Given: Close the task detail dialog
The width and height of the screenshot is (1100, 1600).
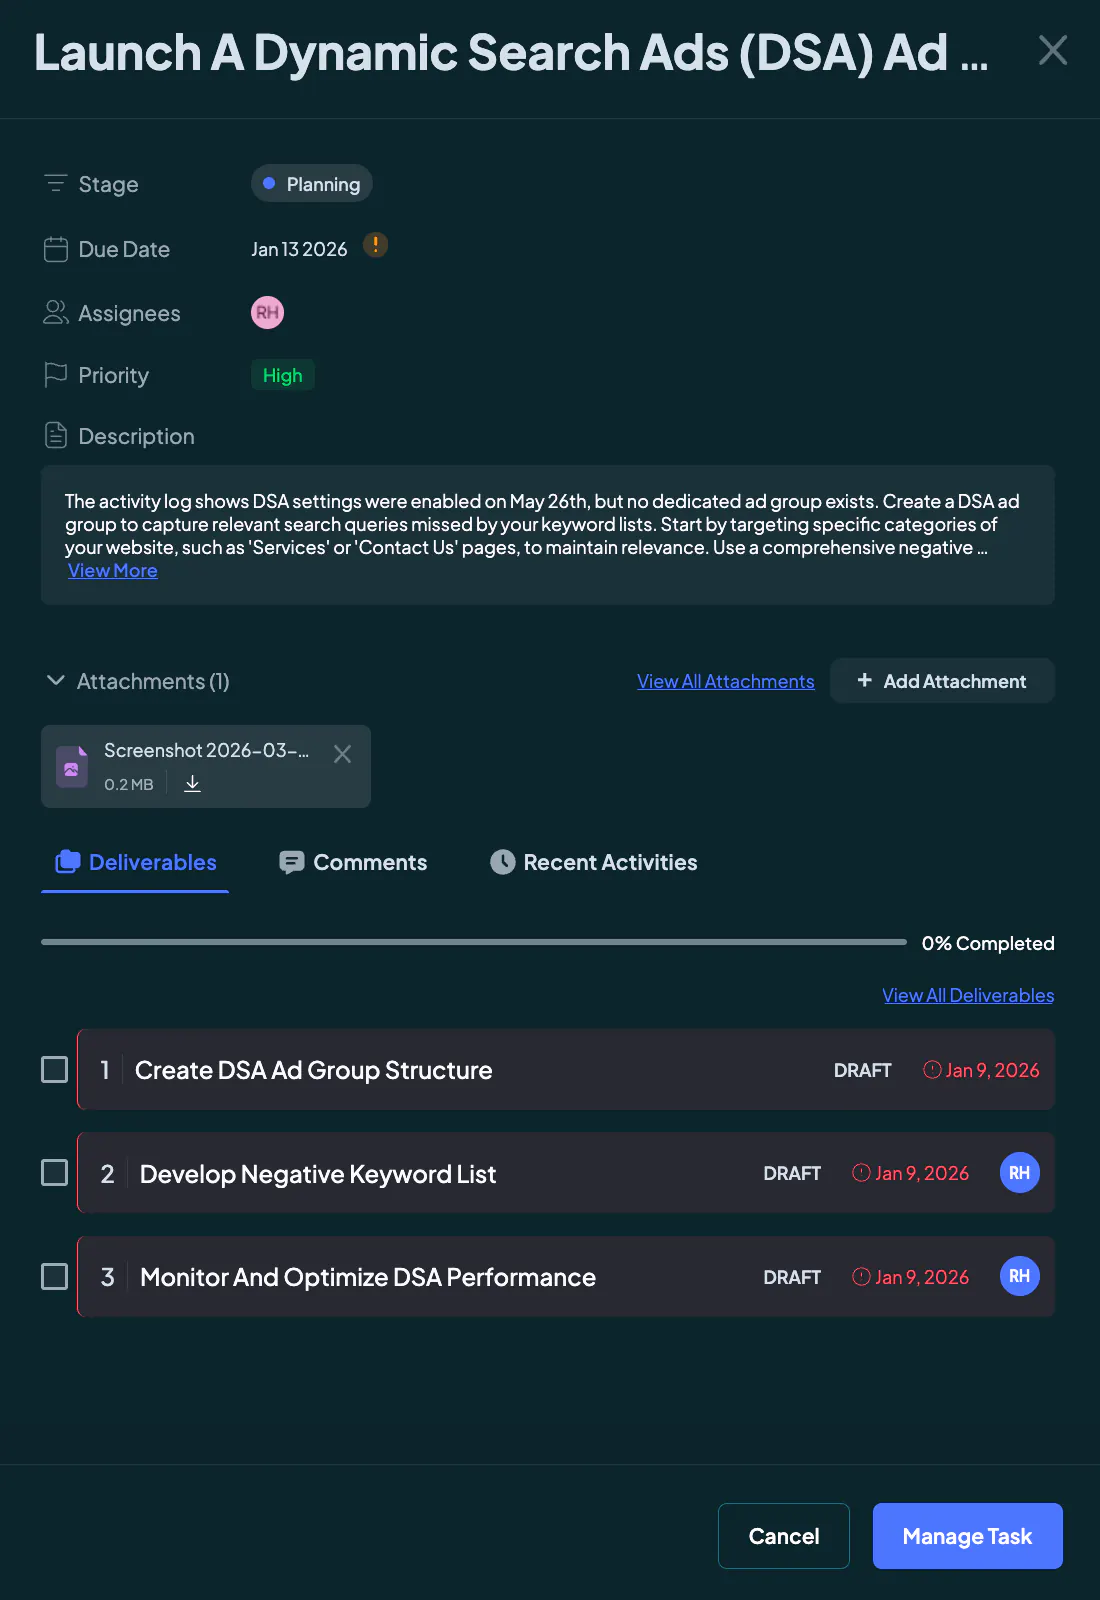Looking at the screenshot, I should point(1053,50).
